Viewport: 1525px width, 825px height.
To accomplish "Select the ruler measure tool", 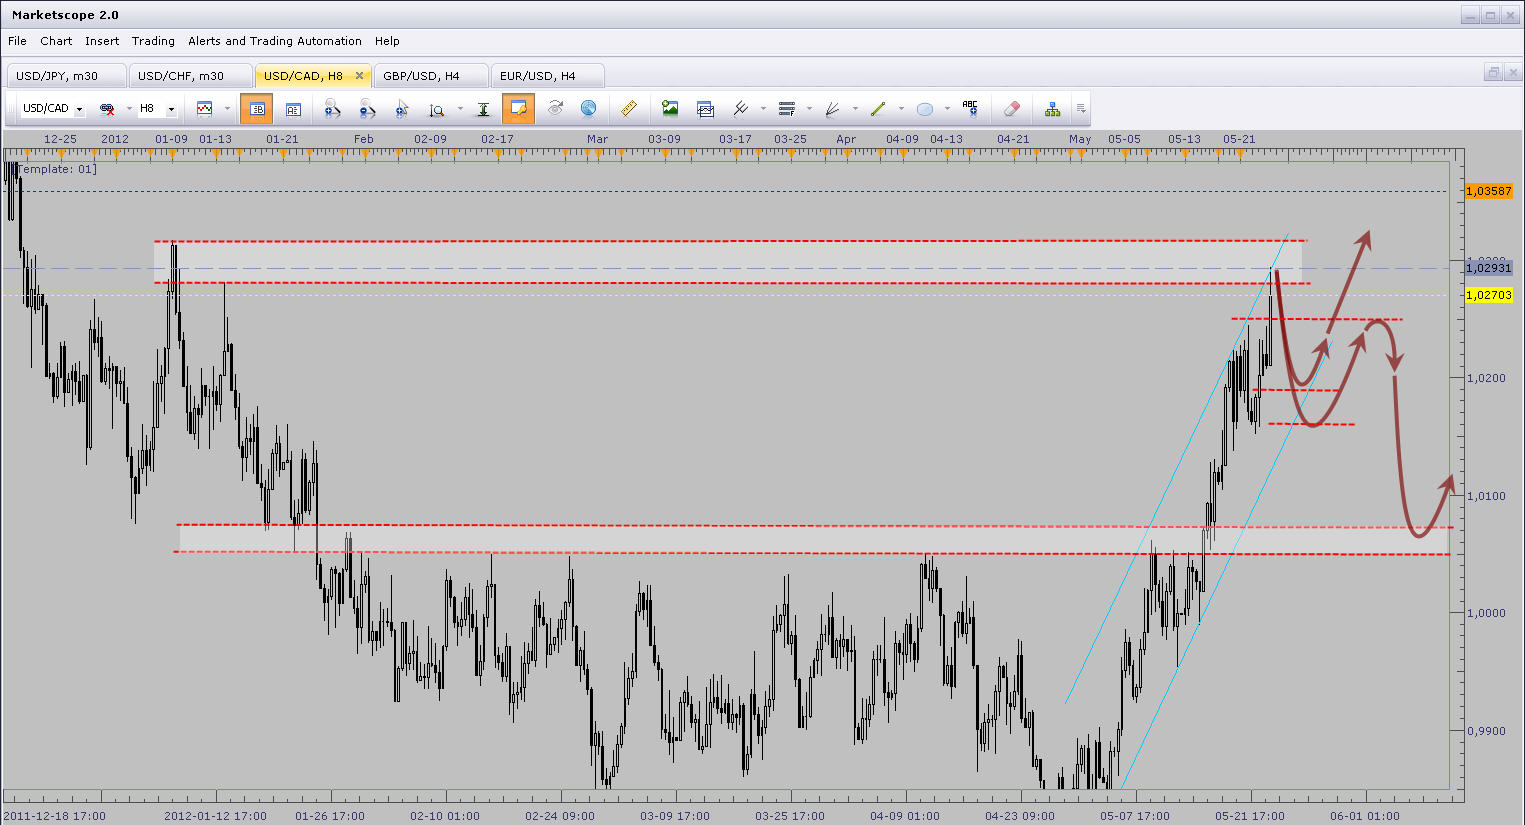I will click(x=629, y=109).
